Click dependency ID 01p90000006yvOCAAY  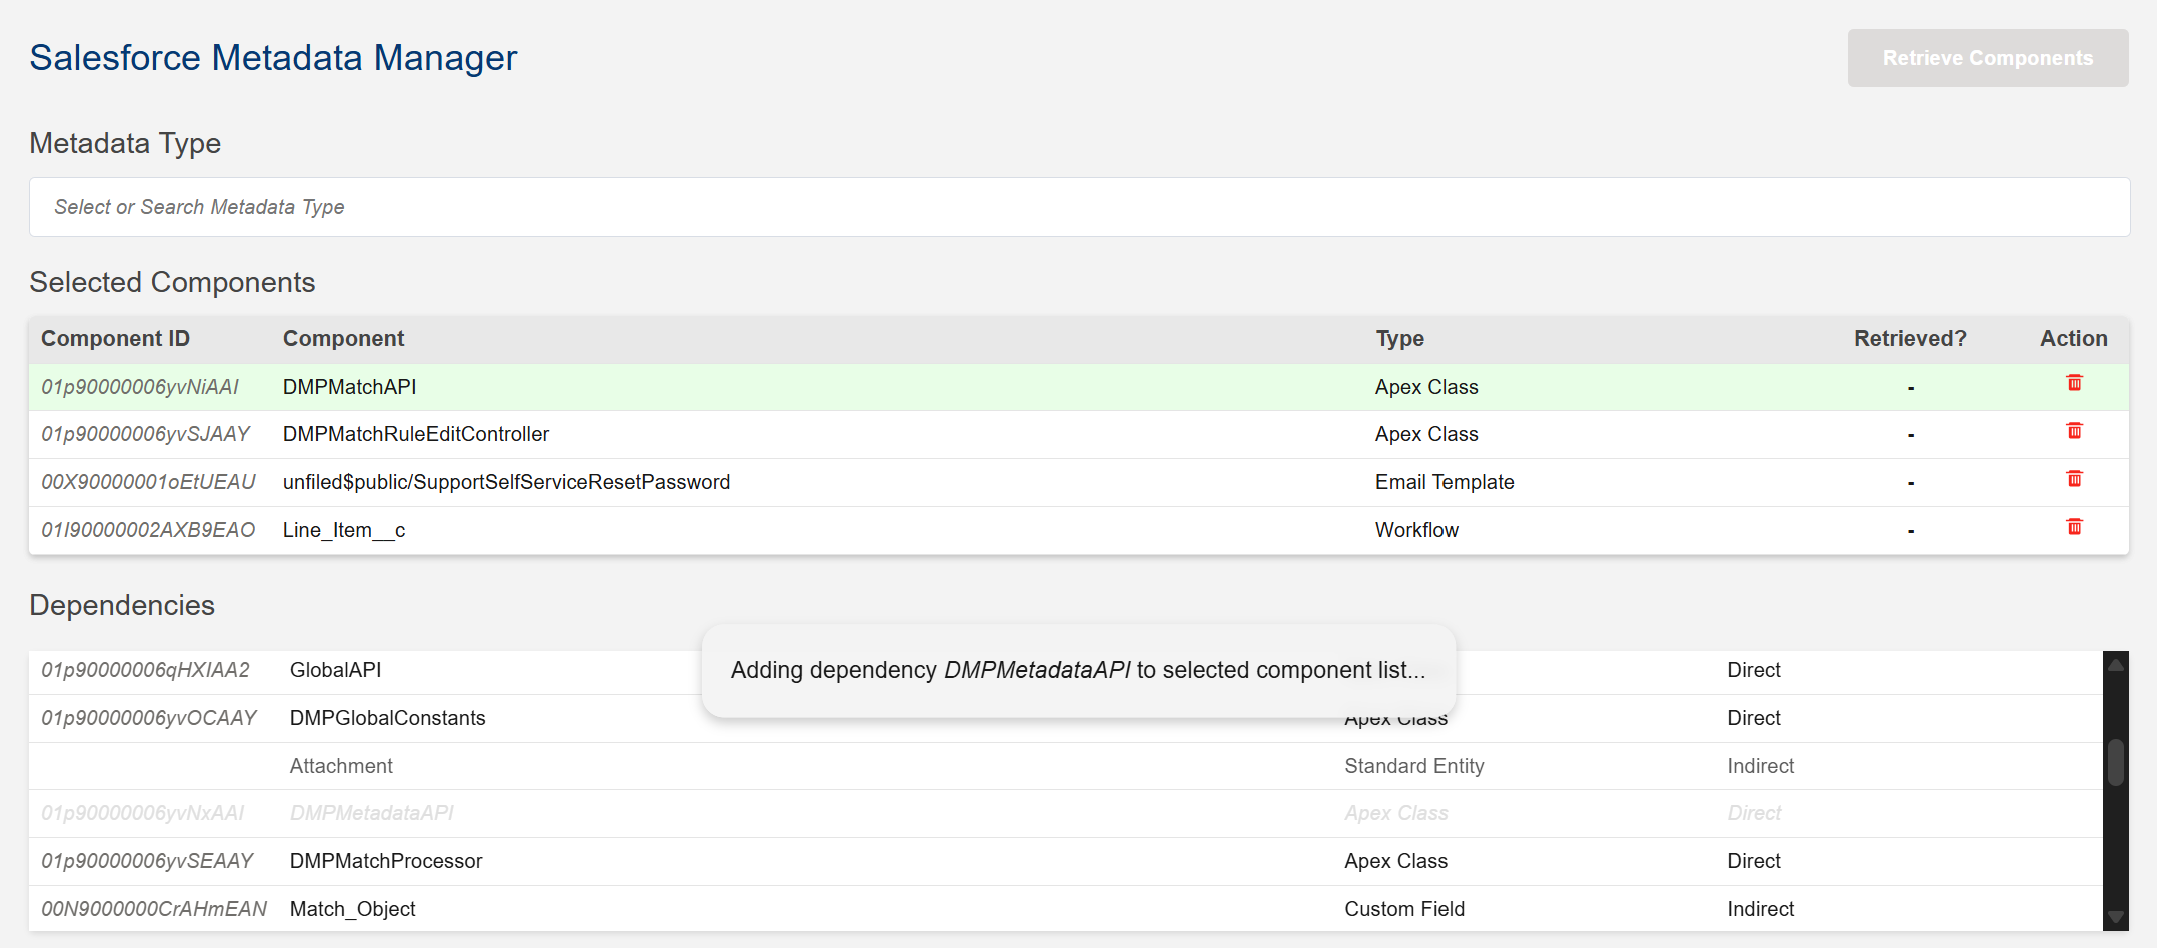(149, 718)
